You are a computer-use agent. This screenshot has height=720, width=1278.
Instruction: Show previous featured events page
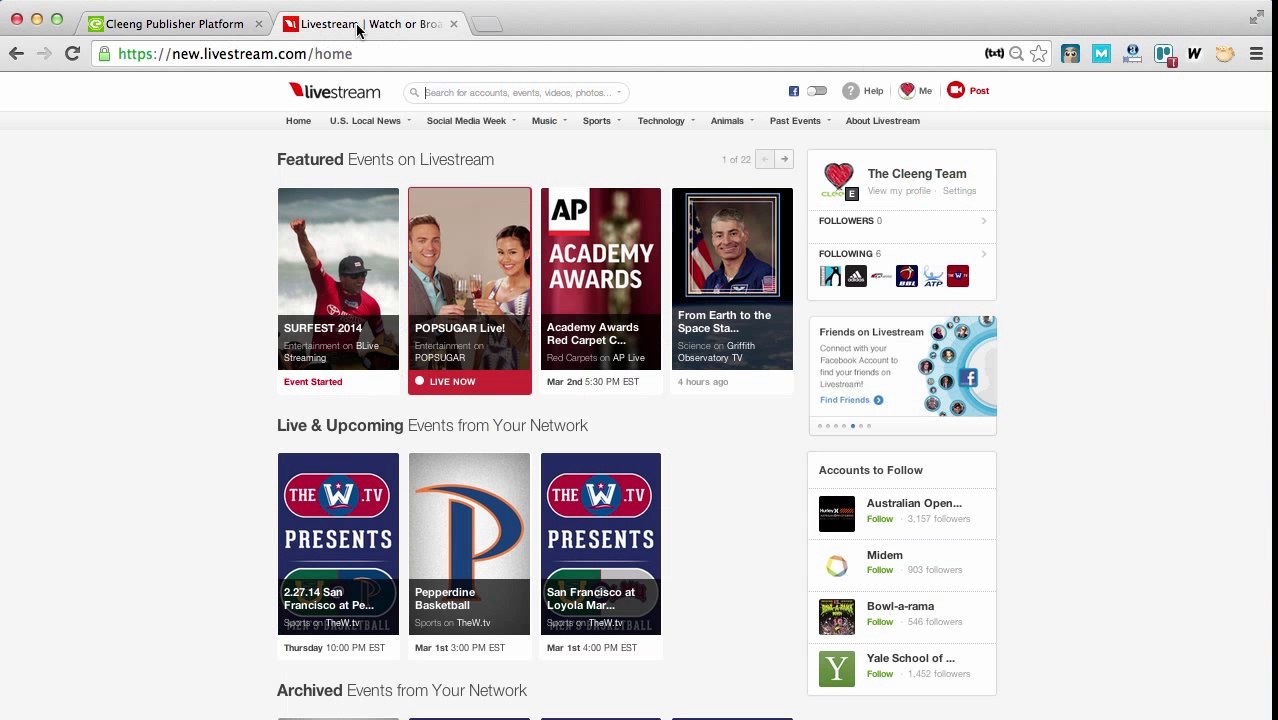(x=764, y=159)
